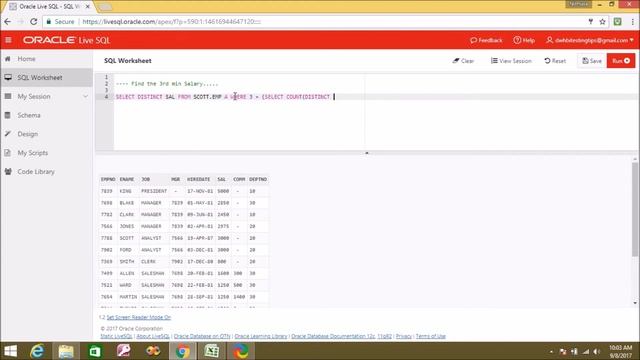Click the Oracle Live SQL logo
This screenshot has width=640, height=360.
(x=66, y=40)
